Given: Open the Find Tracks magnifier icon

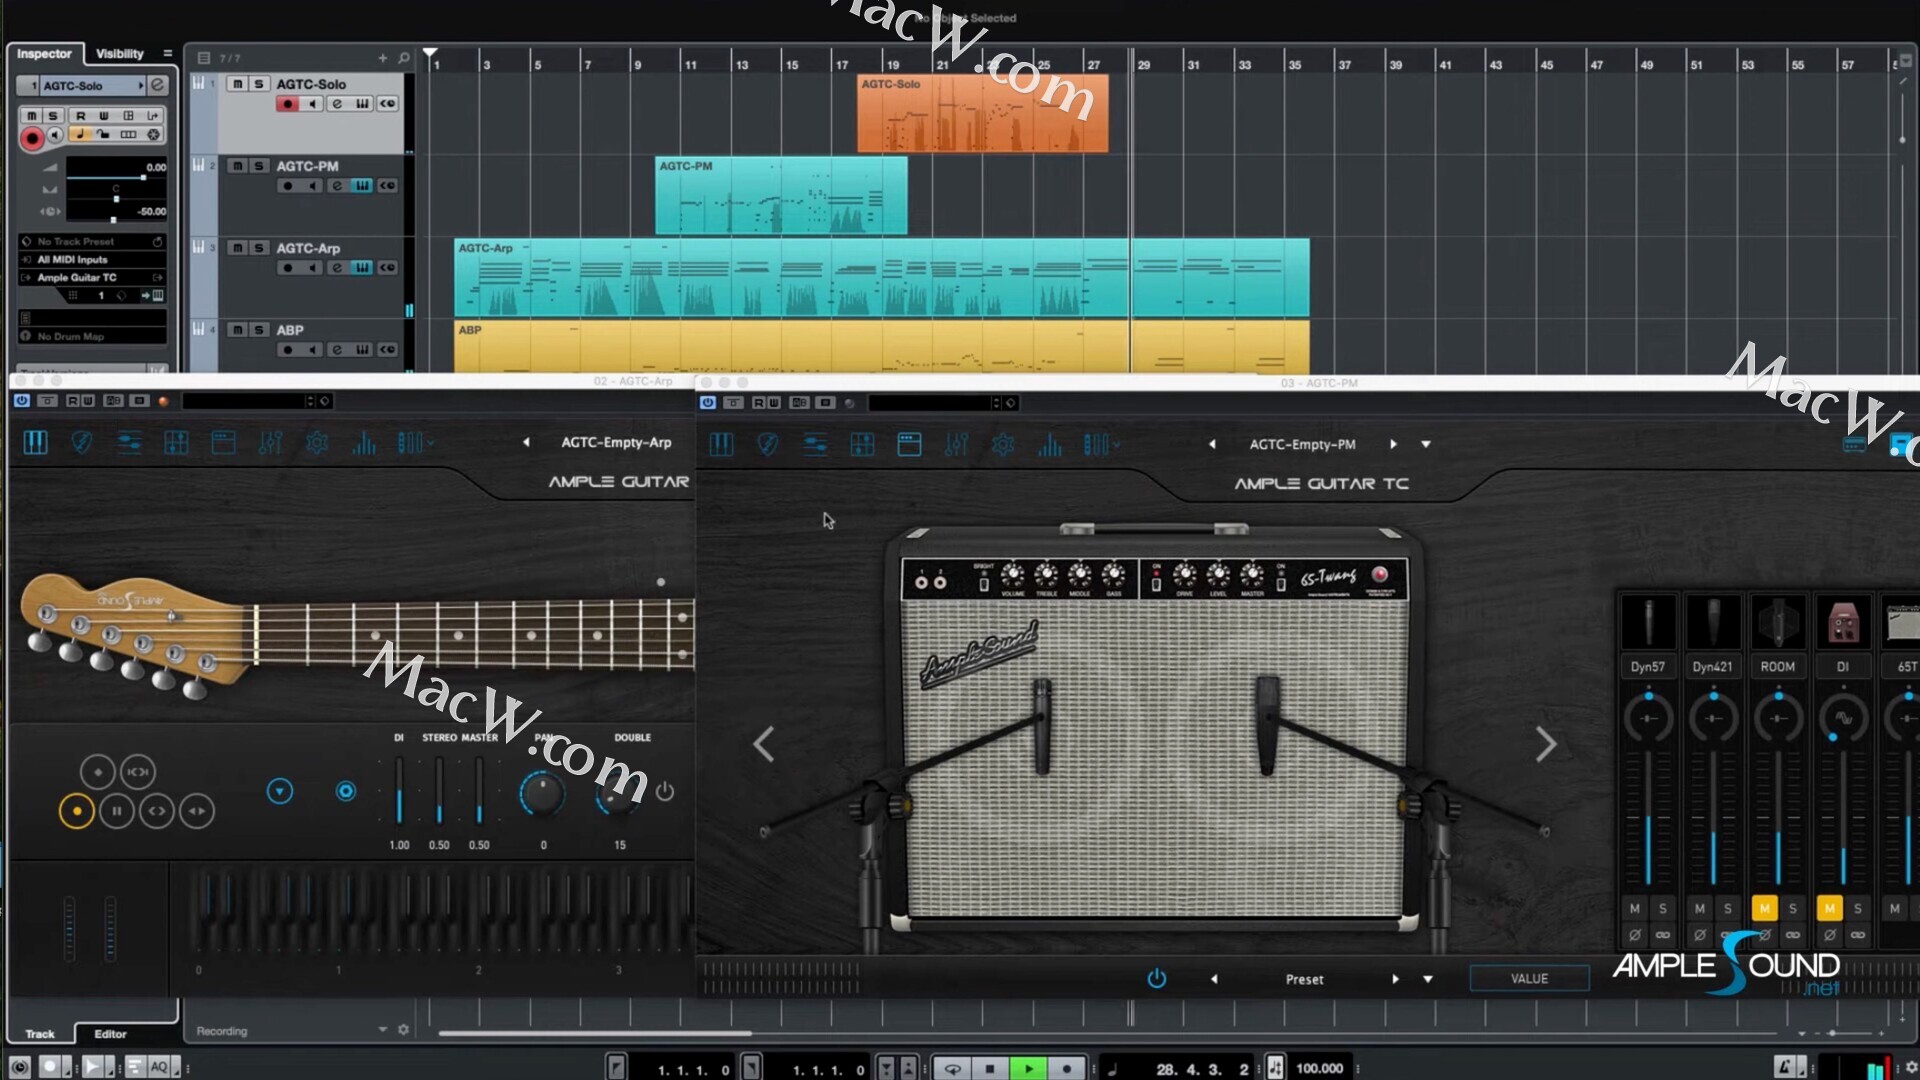Looking at the screenshot, I should (x=404, y=58).
